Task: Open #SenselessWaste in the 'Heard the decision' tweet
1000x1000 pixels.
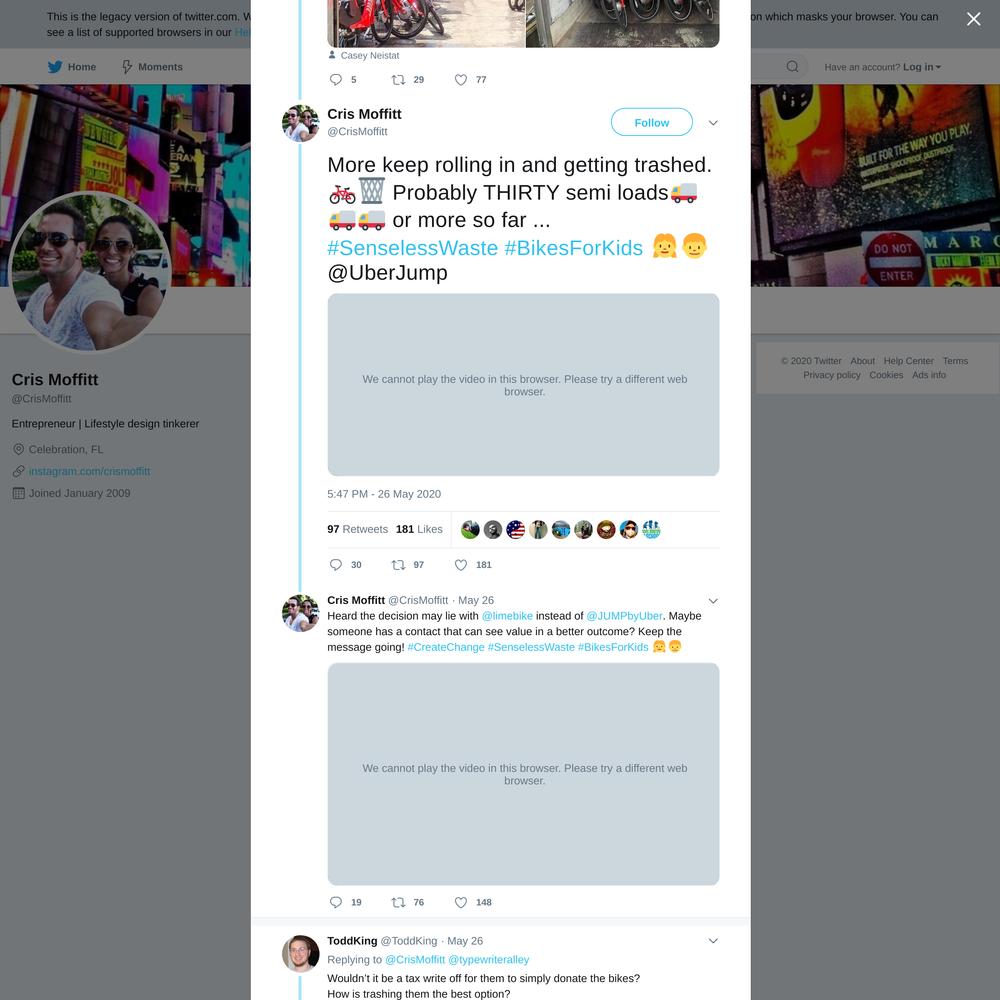Action: click(531, 647)
